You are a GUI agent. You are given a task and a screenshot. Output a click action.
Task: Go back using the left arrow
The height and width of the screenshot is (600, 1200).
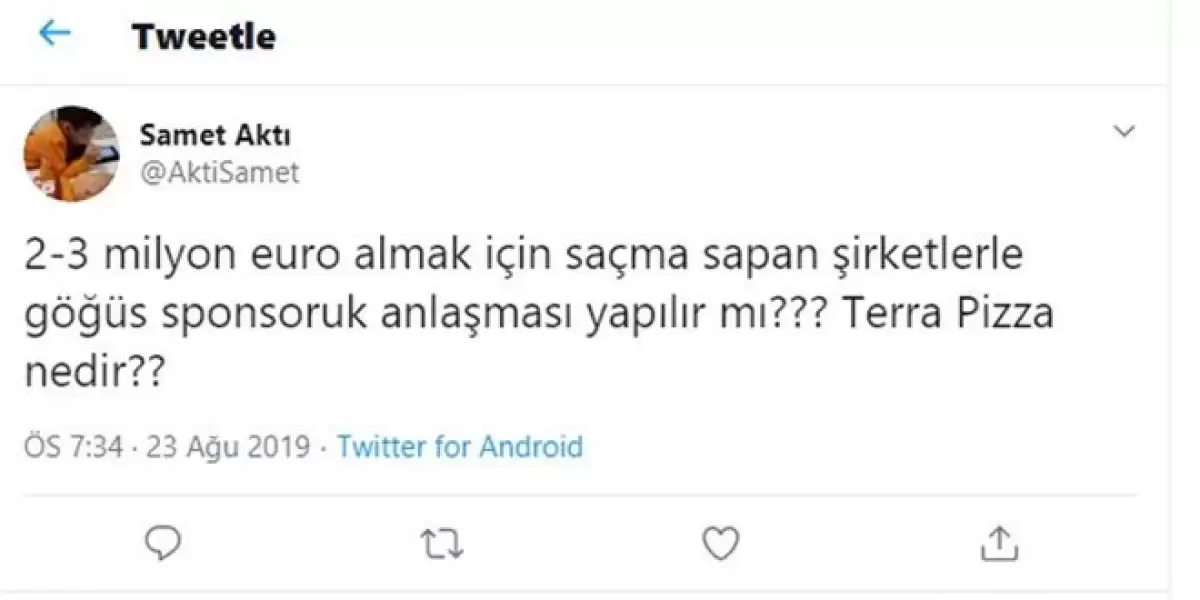[54, 35]
